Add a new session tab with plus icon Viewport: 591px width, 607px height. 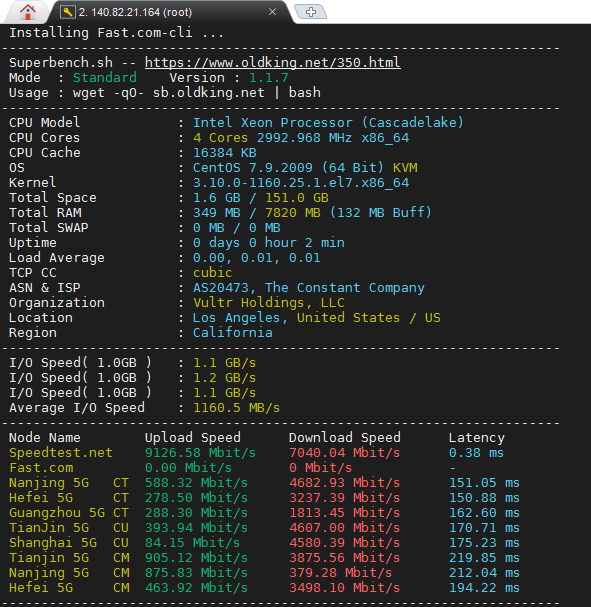click(311, 12)
